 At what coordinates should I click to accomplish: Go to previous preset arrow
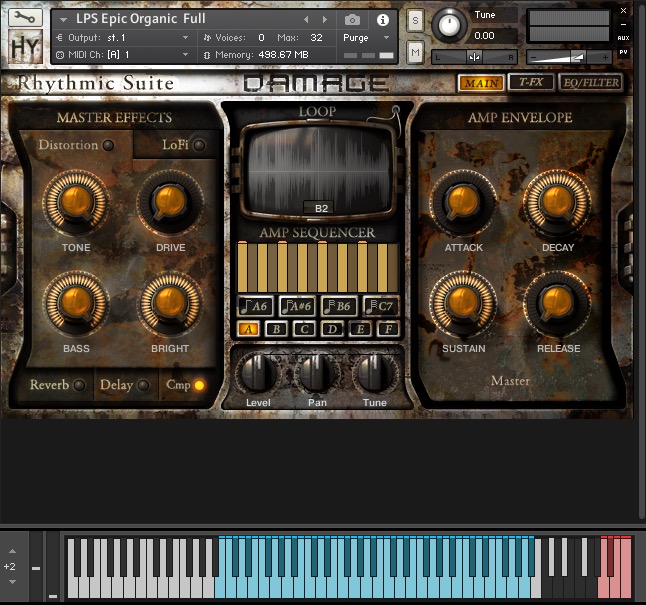pyautogui.click(x=306, y=19)
